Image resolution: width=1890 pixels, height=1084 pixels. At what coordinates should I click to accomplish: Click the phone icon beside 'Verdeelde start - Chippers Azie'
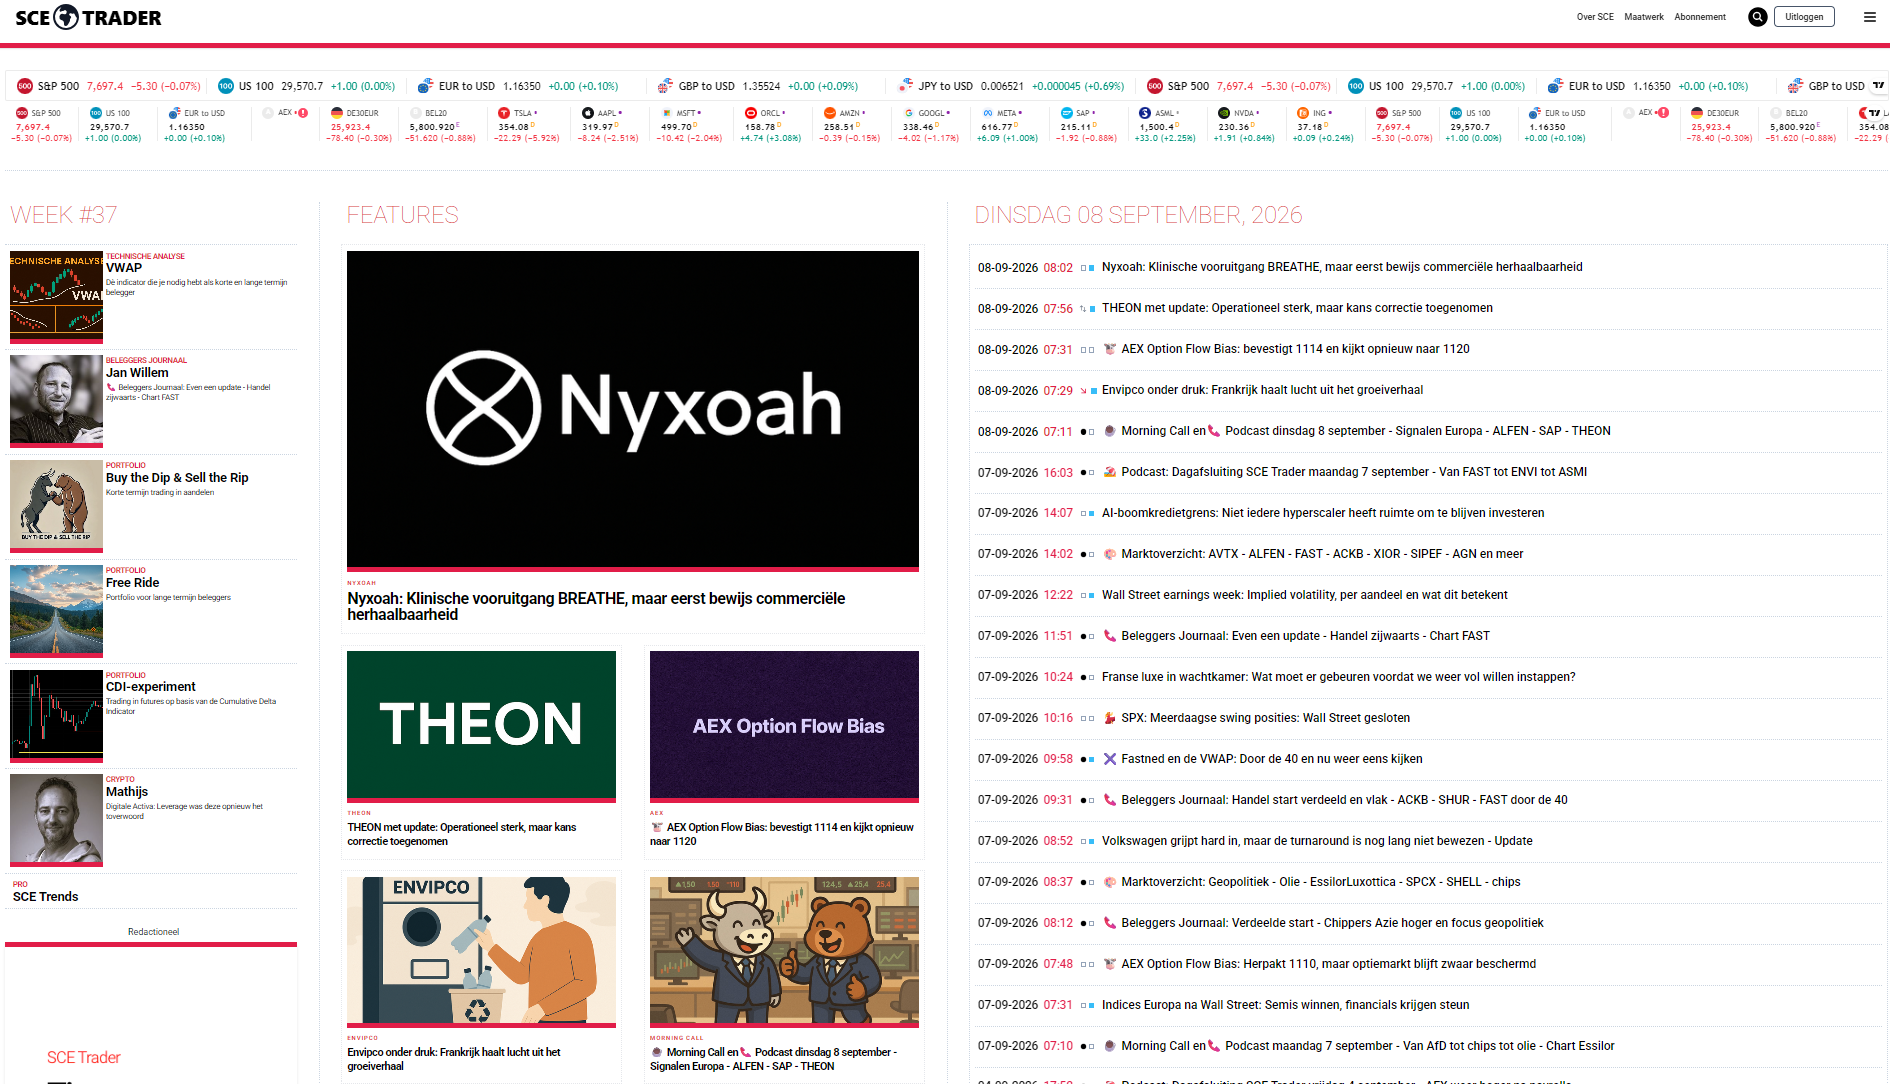(1109, 923)
